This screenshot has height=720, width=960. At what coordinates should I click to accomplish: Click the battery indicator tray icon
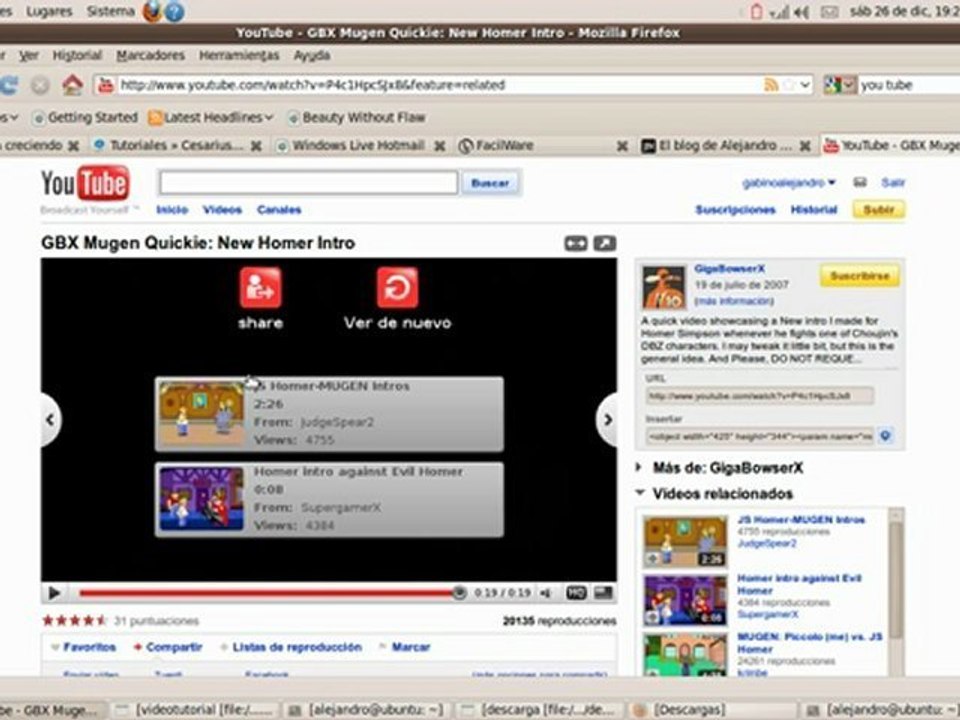point(757,11)
